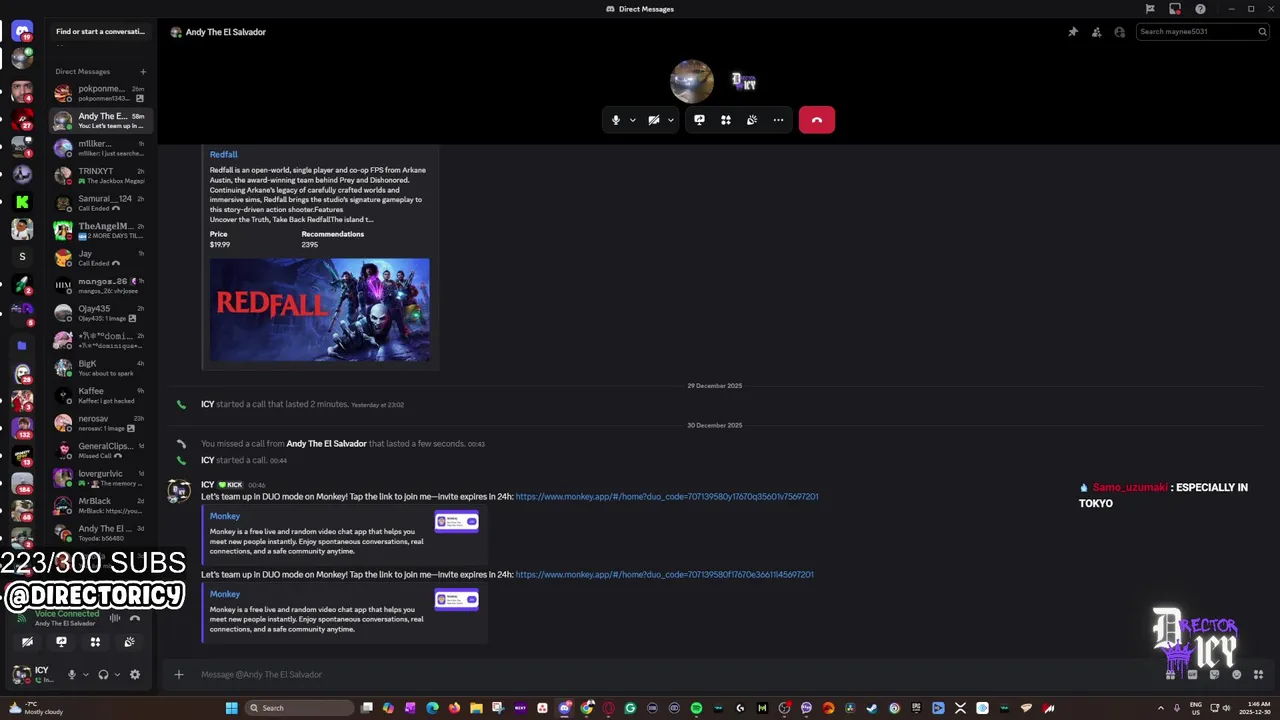Image resolution: width=1280 pixels, height=720 pixels.
Task: Open Windows Start menu
Action: (231, 708)
